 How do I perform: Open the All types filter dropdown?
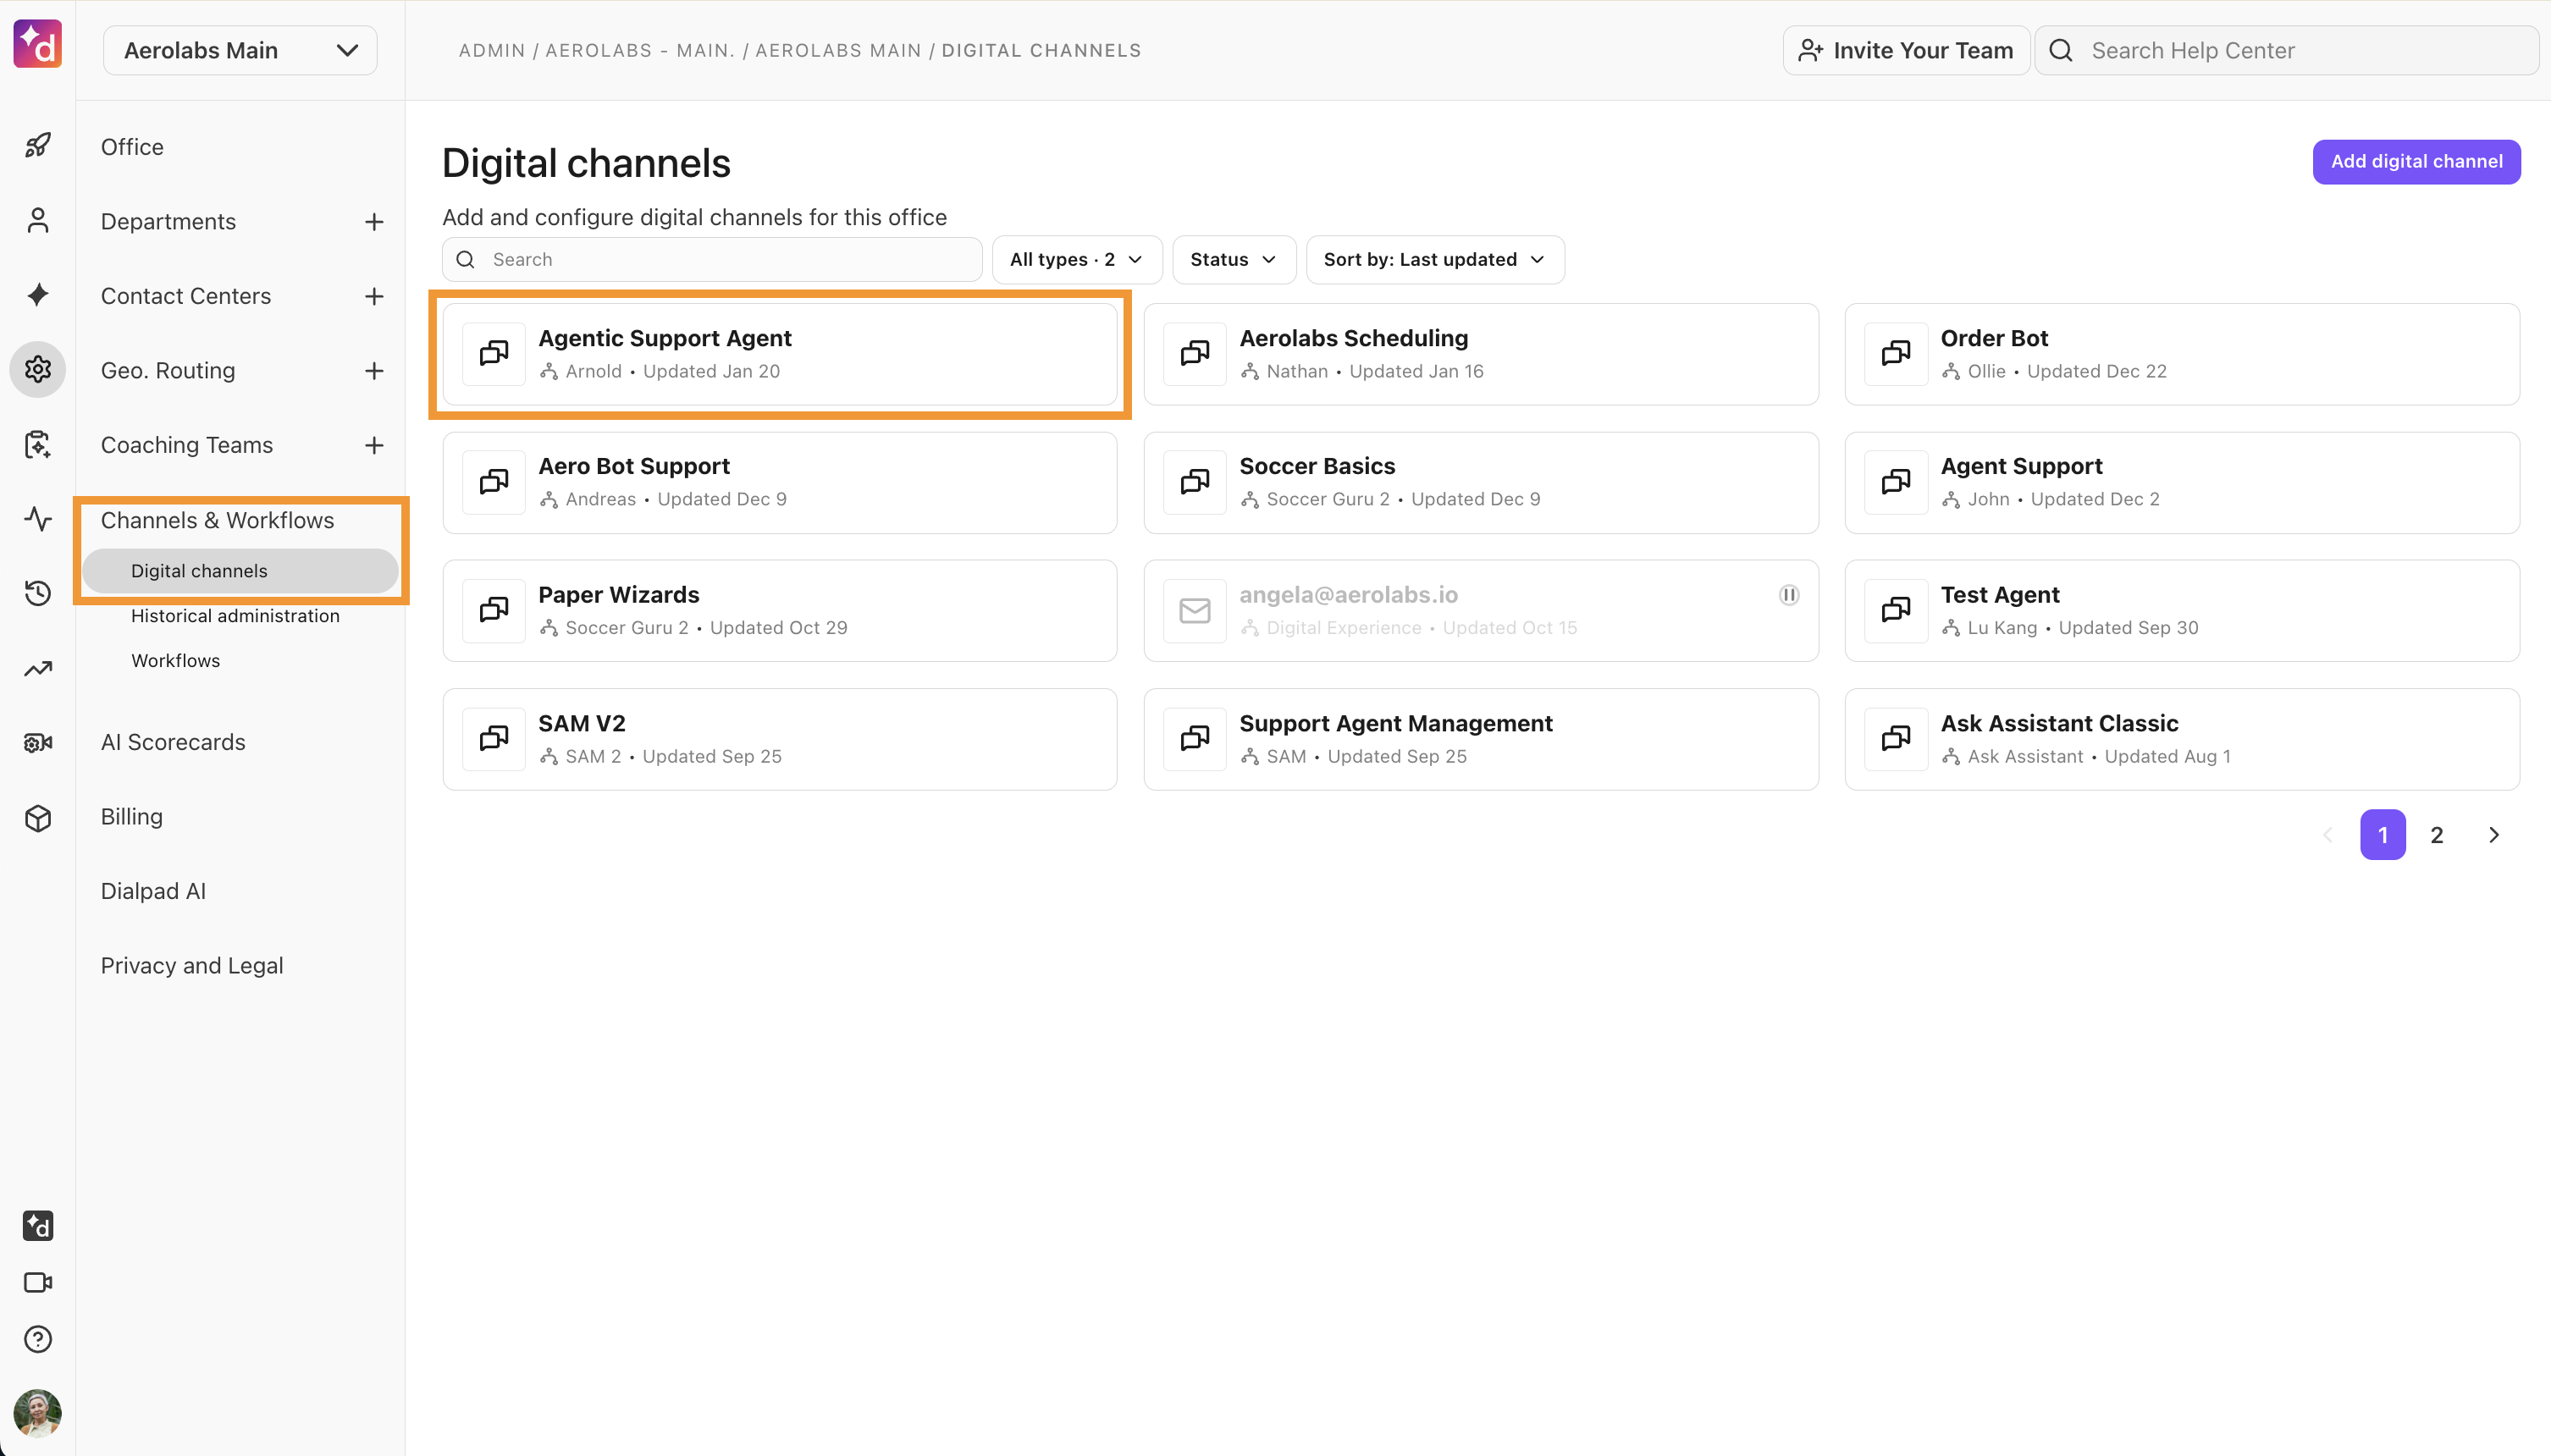pos(1077,260)
